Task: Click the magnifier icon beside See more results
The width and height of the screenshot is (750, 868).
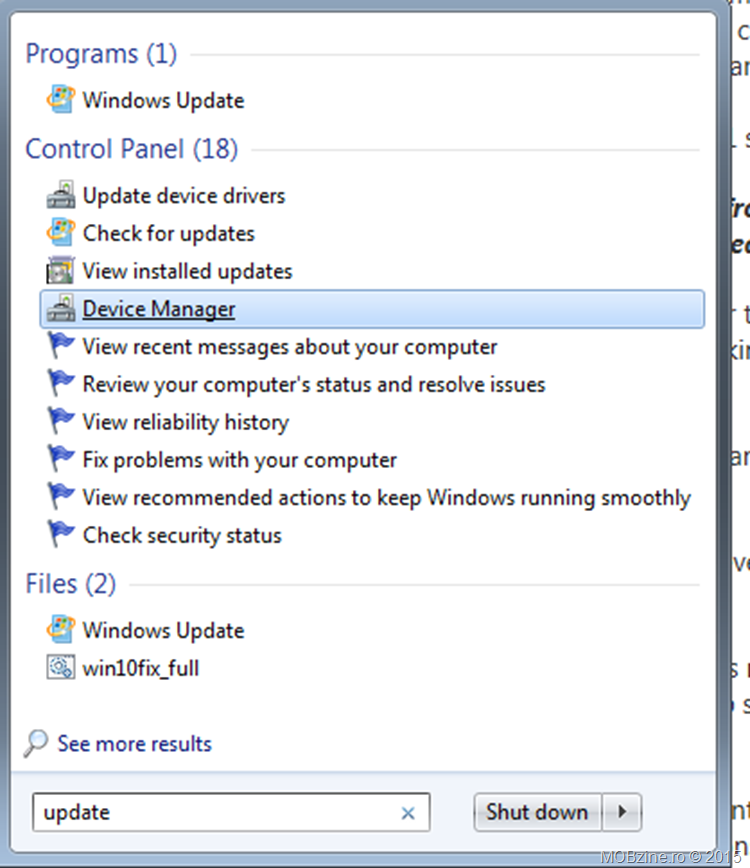Action: point(37,743)
